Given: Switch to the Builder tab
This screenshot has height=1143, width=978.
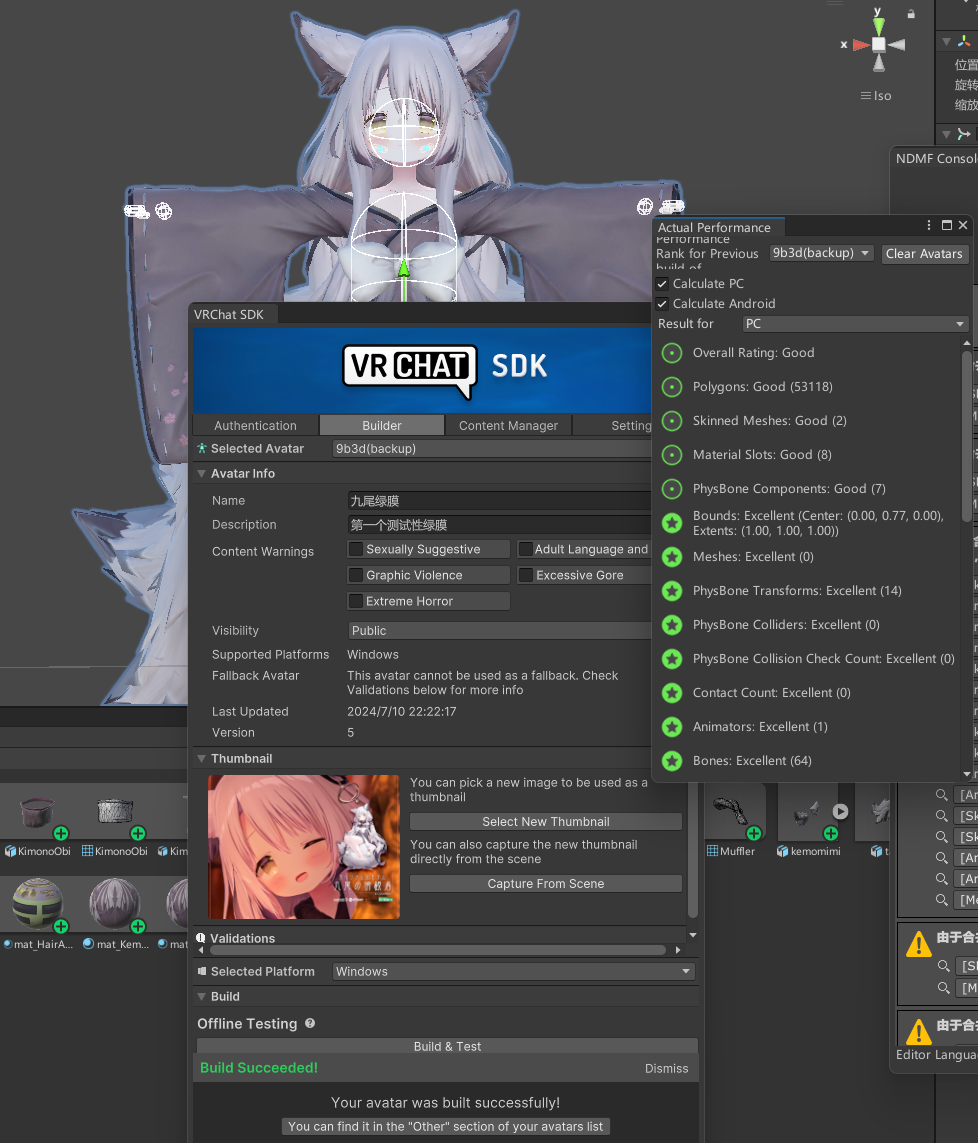Looking at the screenshot, I should [x=382, y=425].
